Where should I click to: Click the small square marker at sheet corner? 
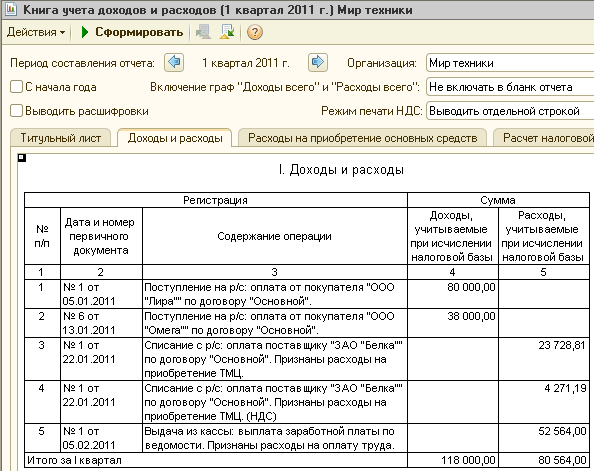(x=22, y=158)
